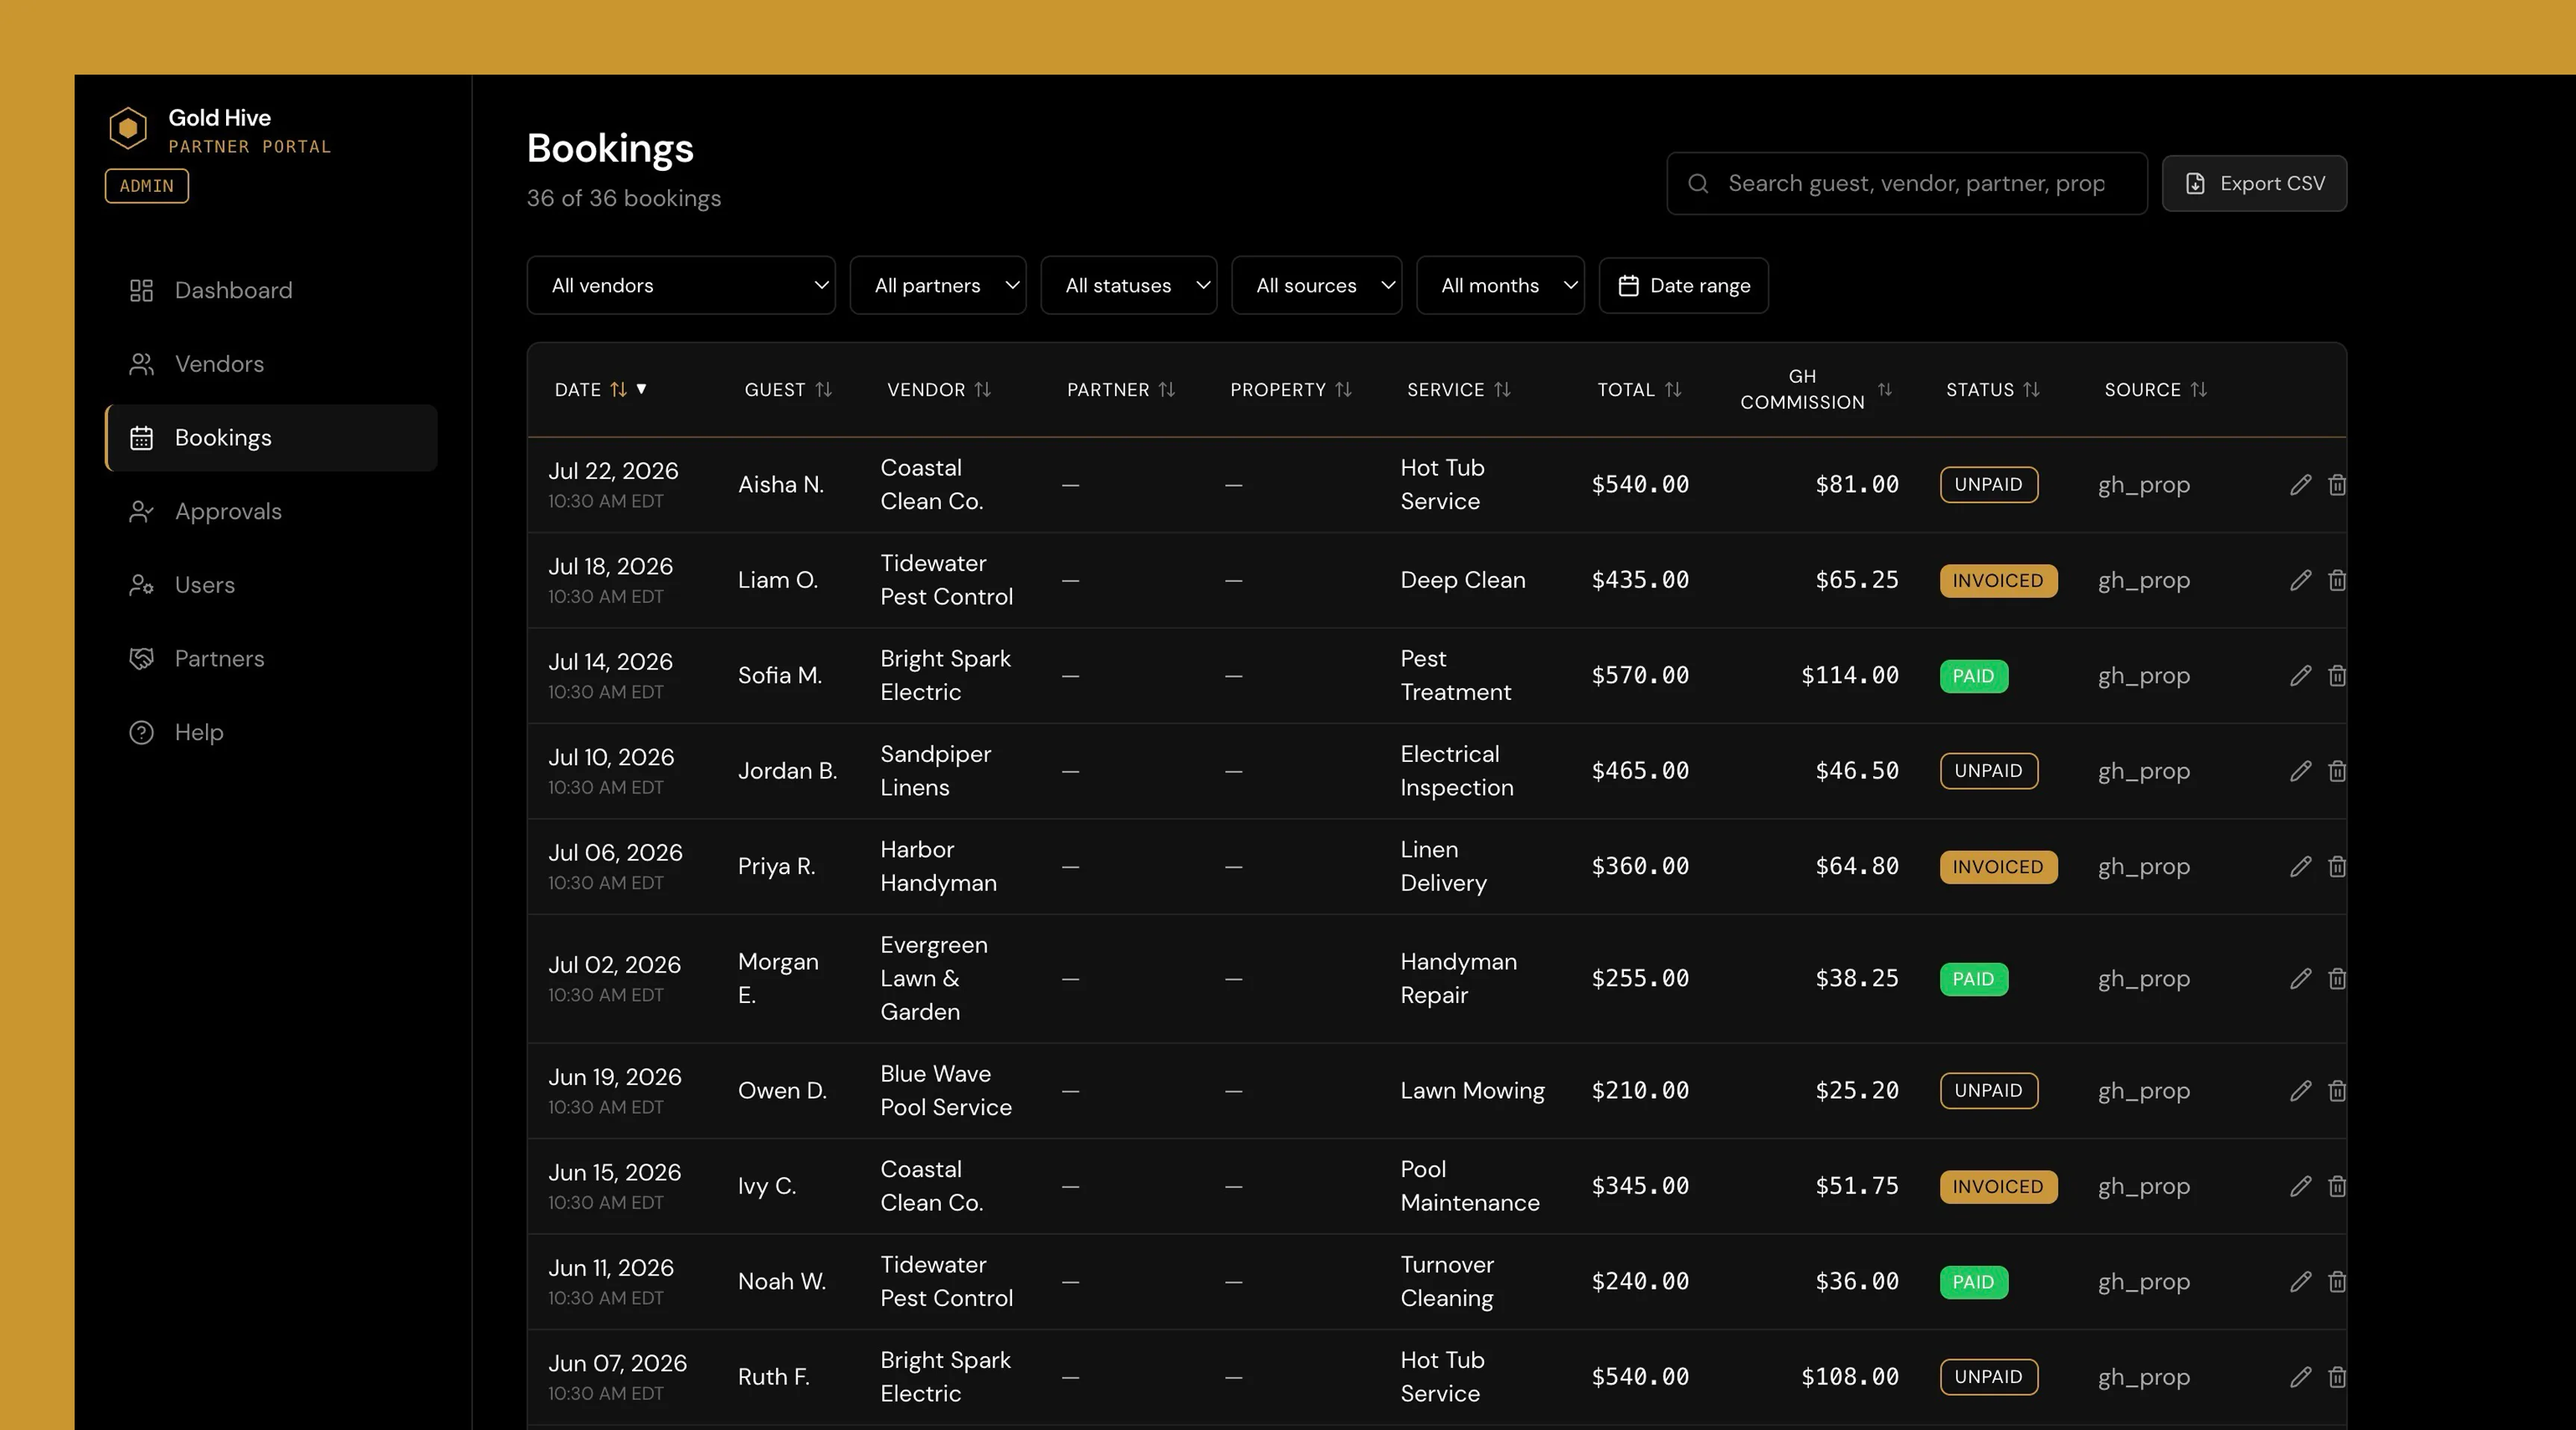The image size is (2576, 1430).
Task: Open the Help page
Action: click(x=271, y=733)
